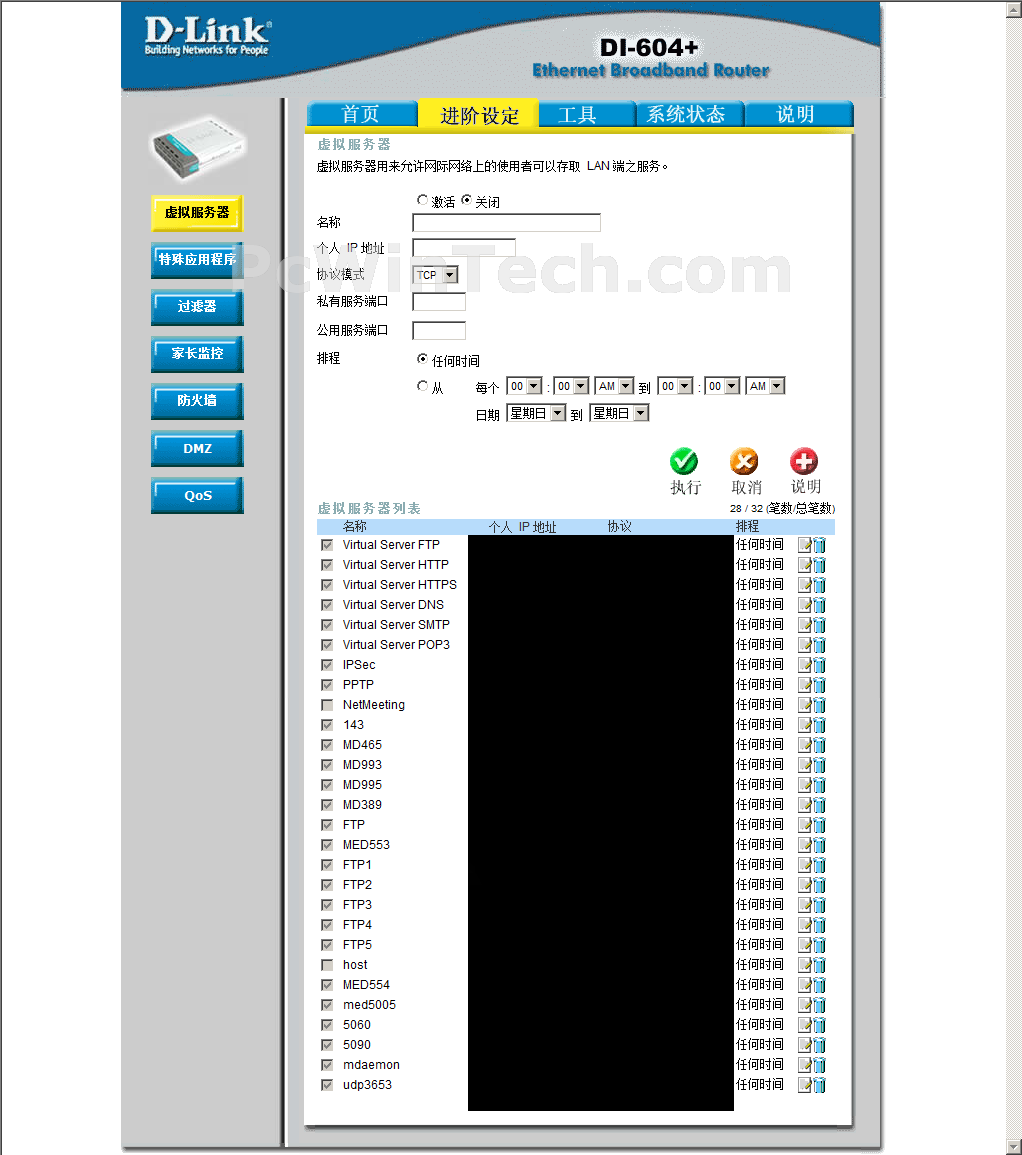Switch to the 说明 tab

[799, 114]
